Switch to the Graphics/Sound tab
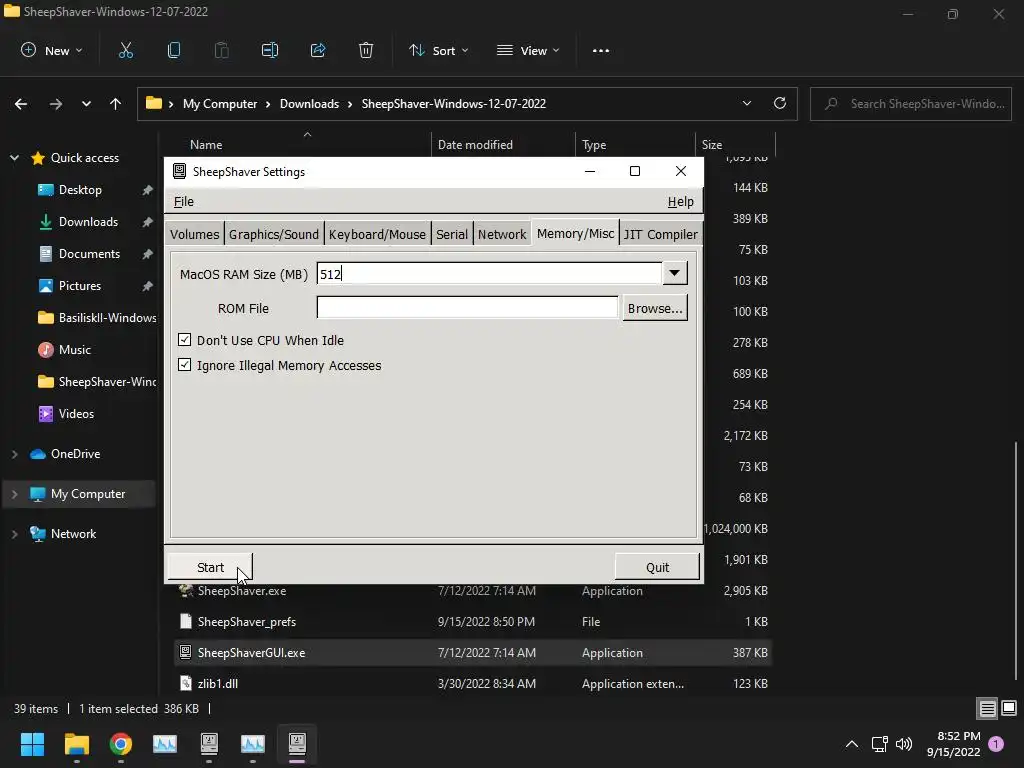Screen dimensions: 1024x768 coord(274,234)
